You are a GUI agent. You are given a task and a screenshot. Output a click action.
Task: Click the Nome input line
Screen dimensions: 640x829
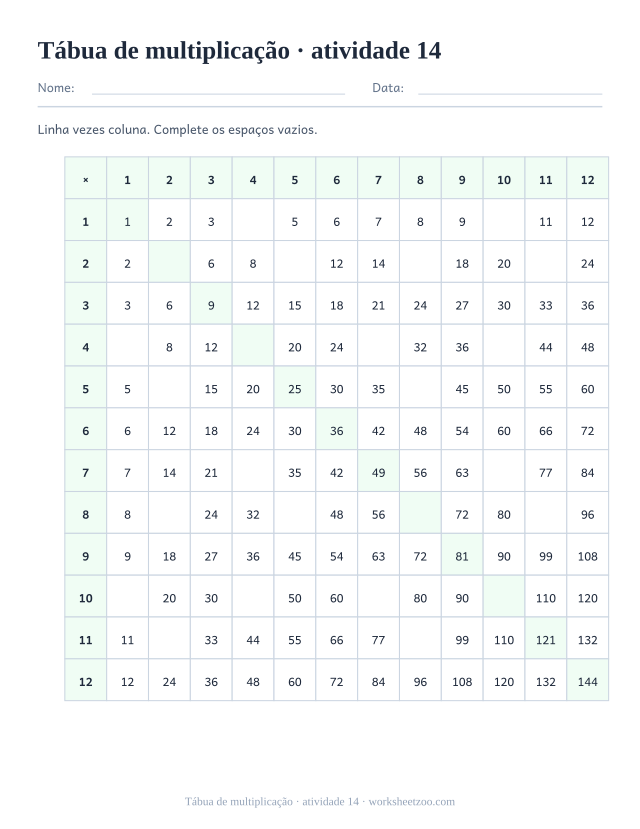click(218, 88)
